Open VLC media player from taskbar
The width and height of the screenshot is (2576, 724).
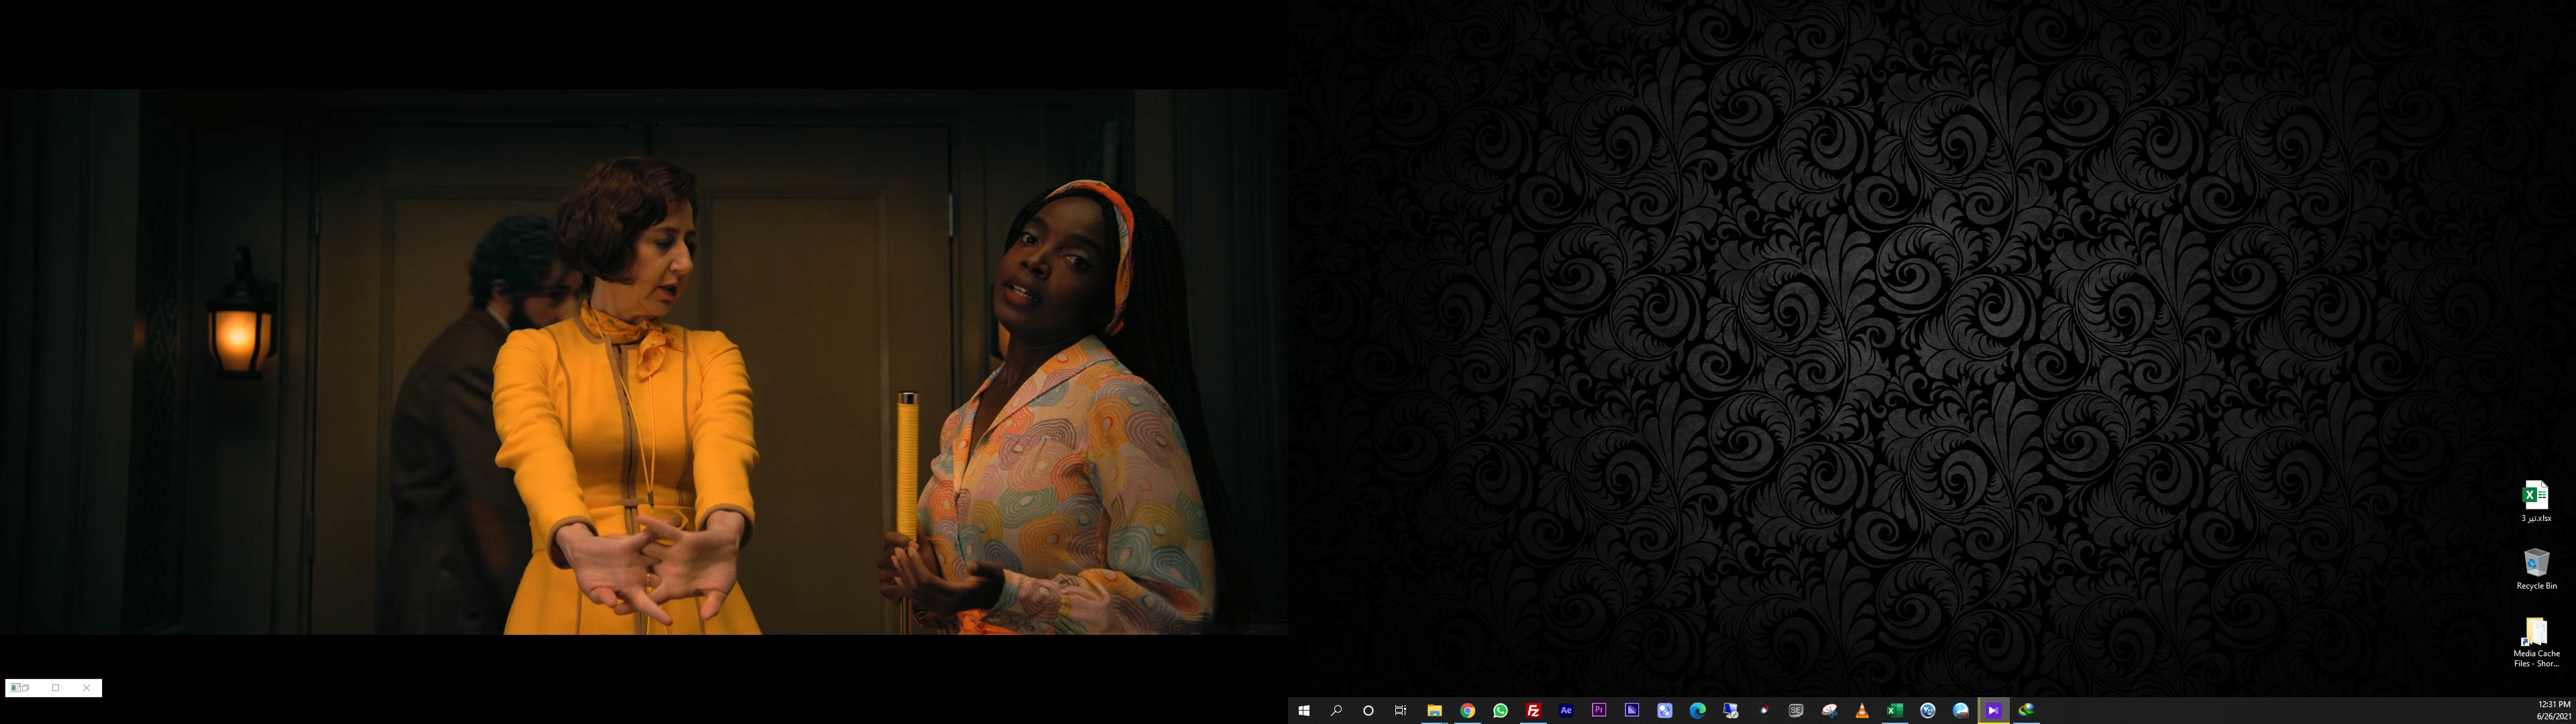tap(1862, 710)
